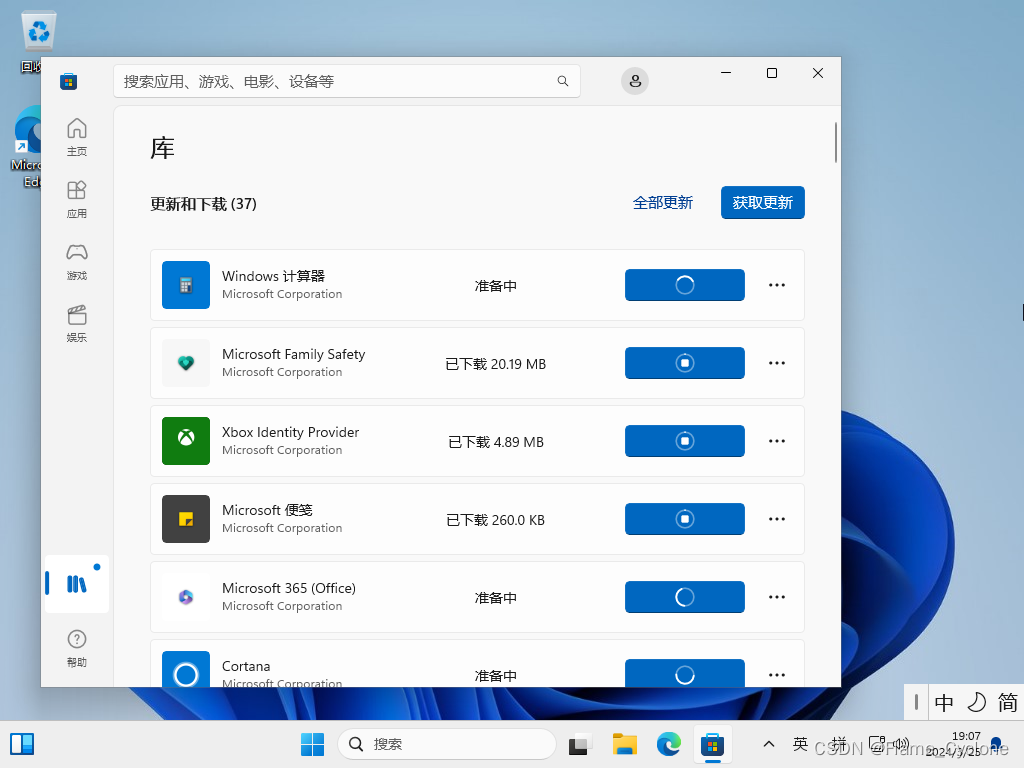Image resolution: width=1024 pixels, height=768 pixels.
Task: Open the Widgets panel on the taskbar
Action: 22,744
